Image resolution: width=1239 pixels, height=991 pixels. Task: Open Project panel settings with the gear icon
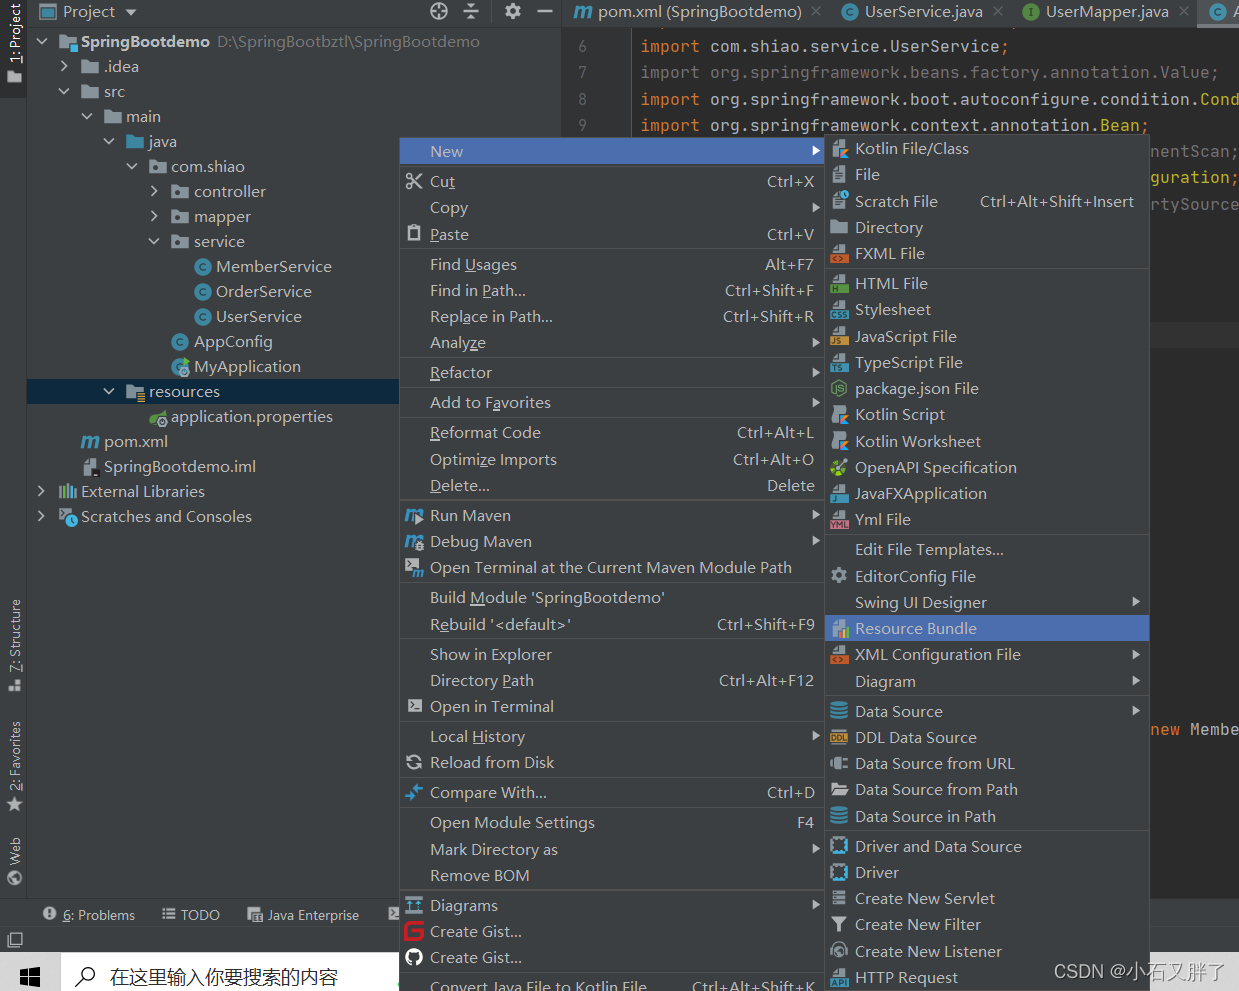pos(513,13)
